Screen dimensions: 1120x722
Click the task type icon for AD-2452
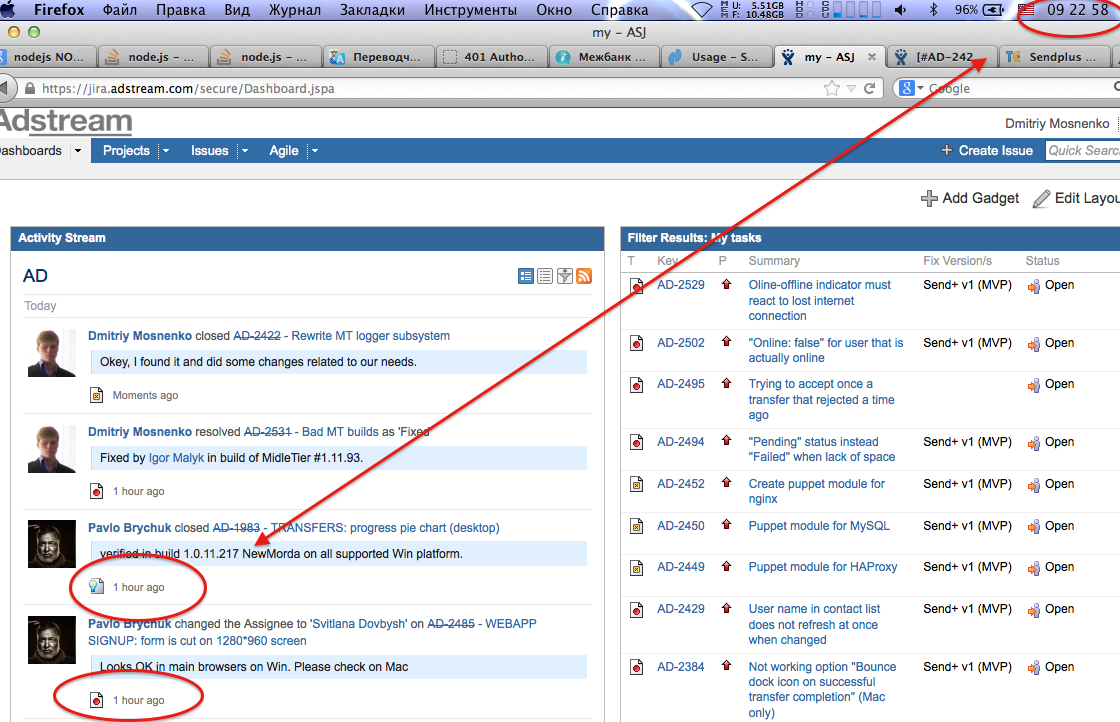click(x=636, y=485)
